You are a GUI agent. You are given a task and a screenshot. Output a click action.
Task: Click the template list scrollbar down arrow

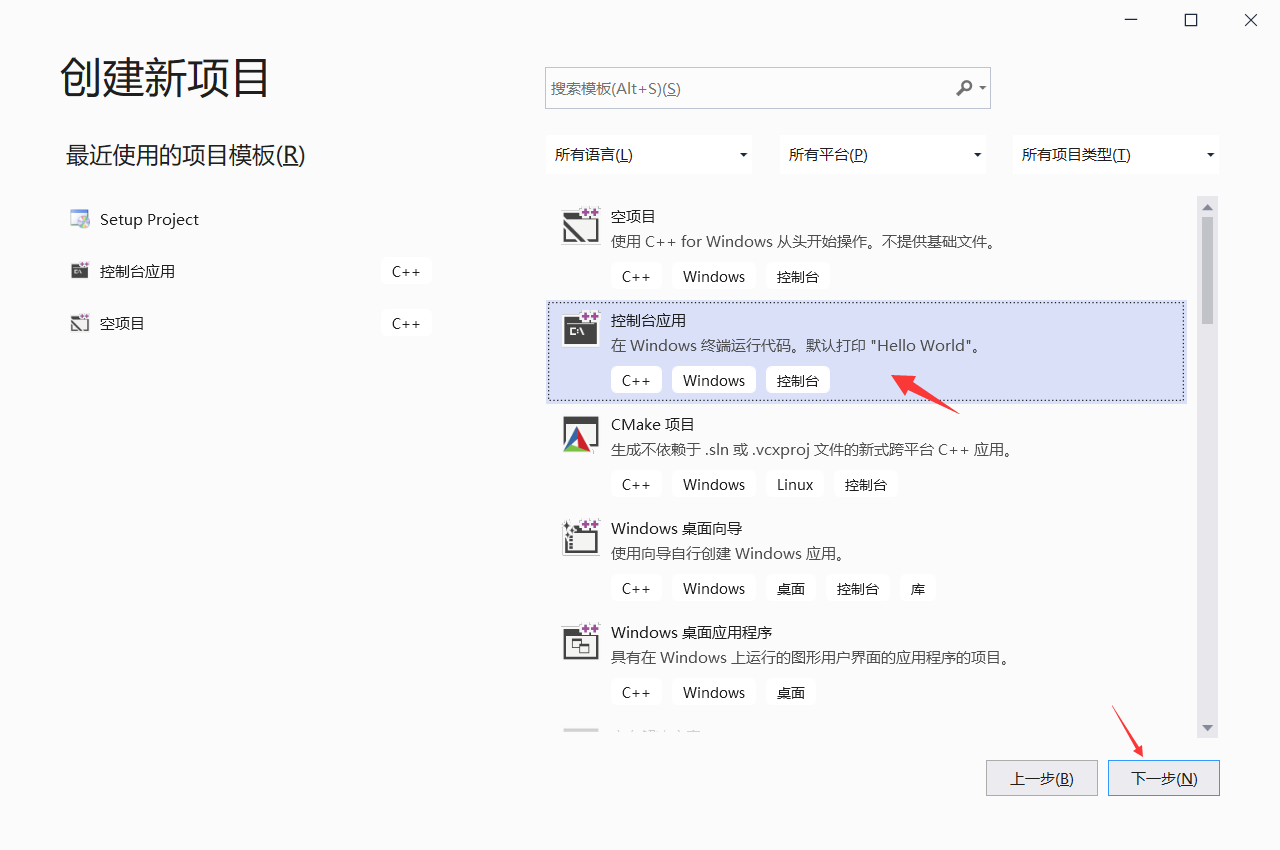pyautogui.click(x=1207, y=727)
